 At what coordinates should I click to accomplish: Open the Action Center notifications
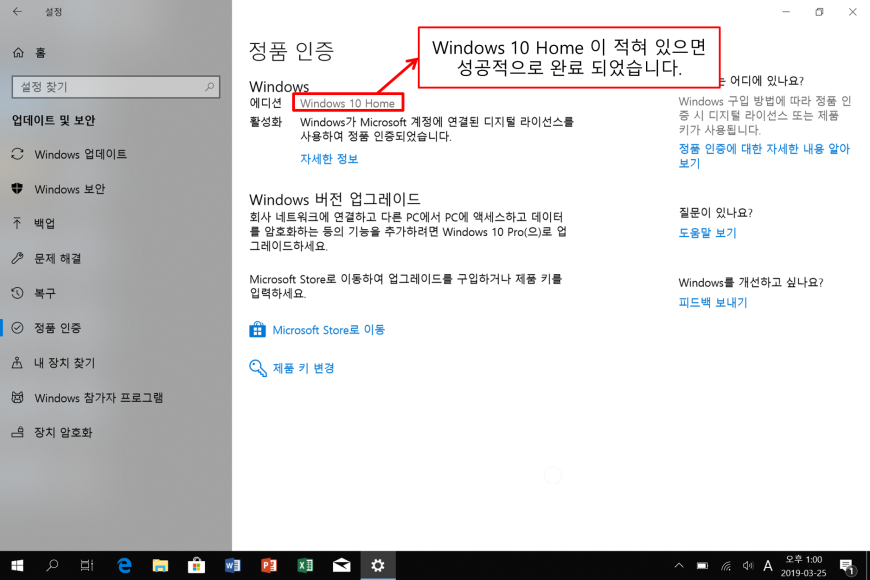(847, 566)
